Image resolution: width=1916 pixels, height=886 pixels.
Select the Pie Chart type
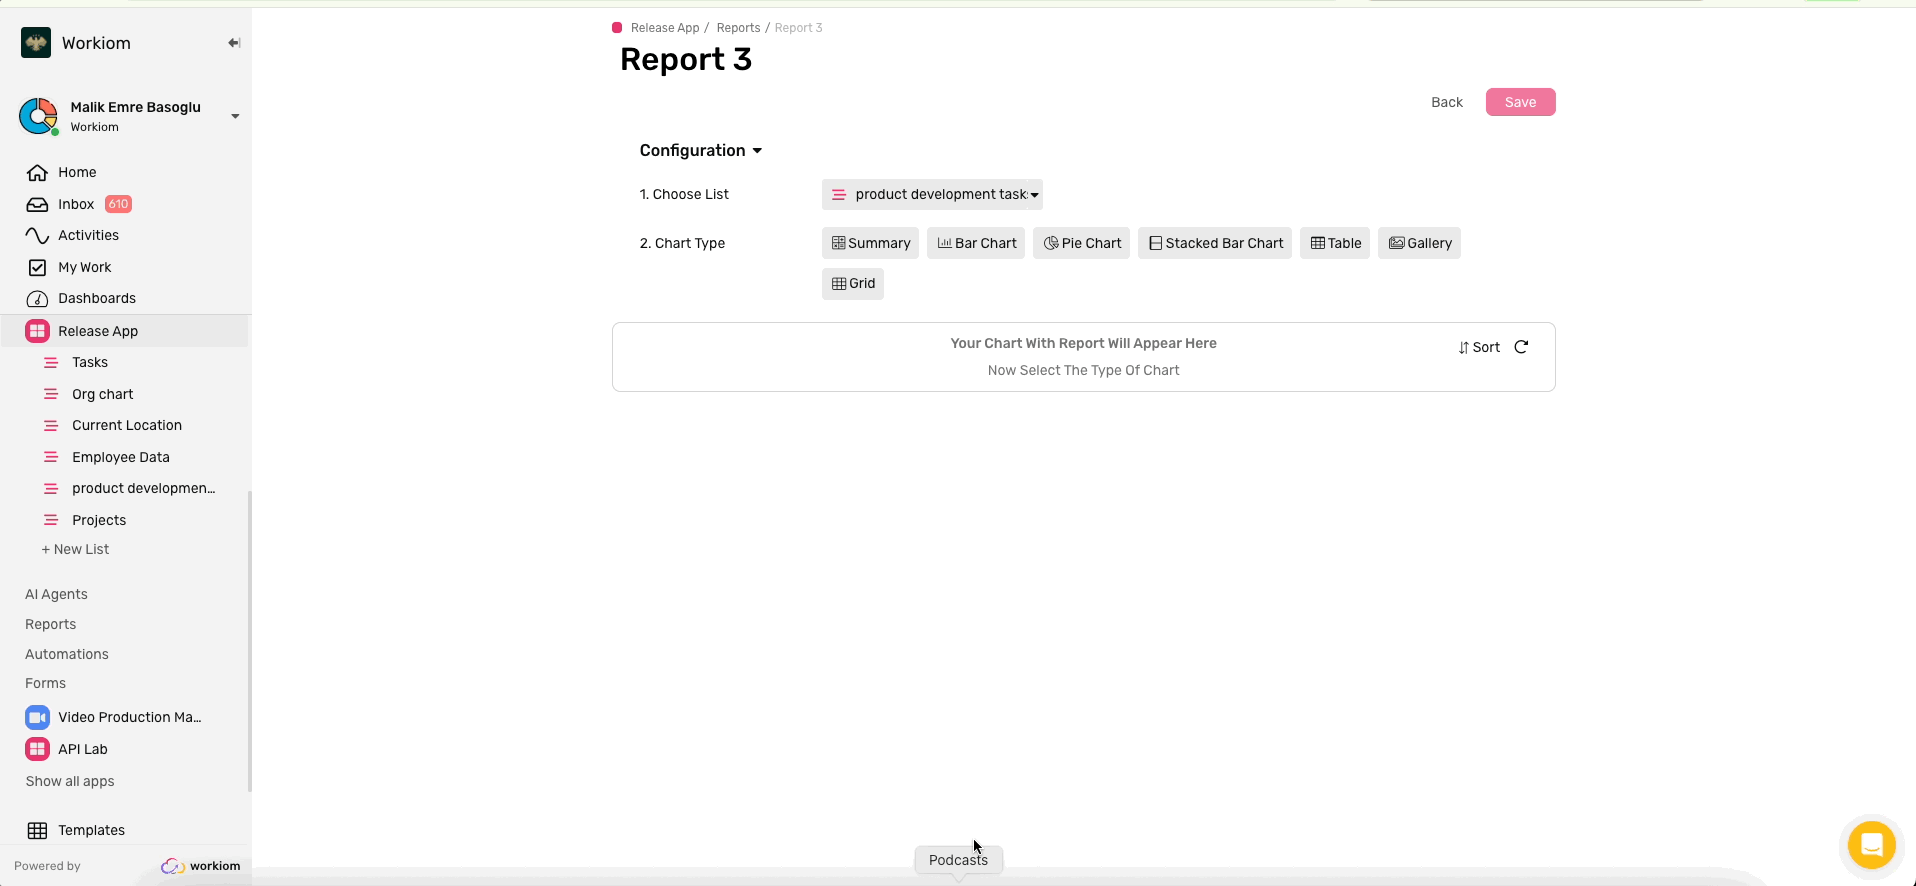(x=1081, y=243)
